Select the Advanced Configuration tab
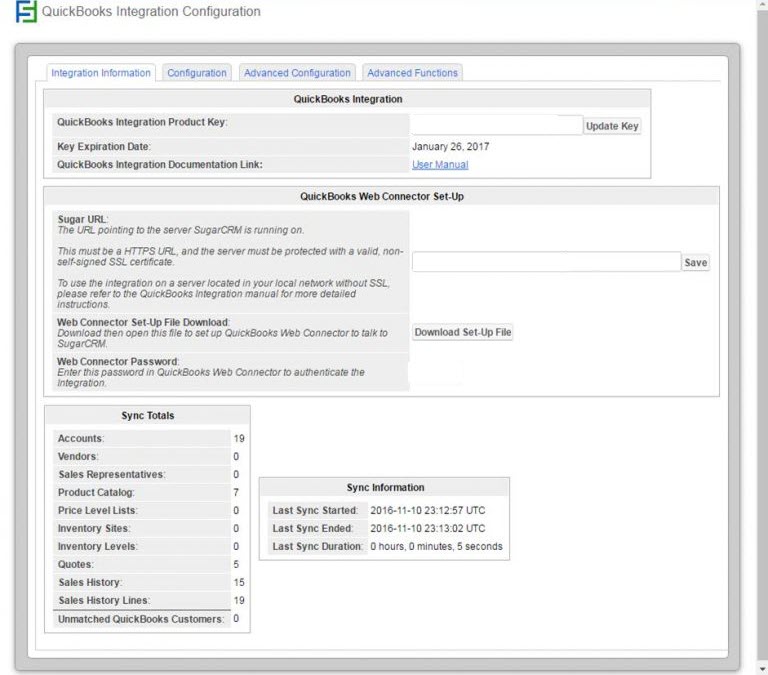The height and width of the screenshot is (675, 768). (297, 73)
